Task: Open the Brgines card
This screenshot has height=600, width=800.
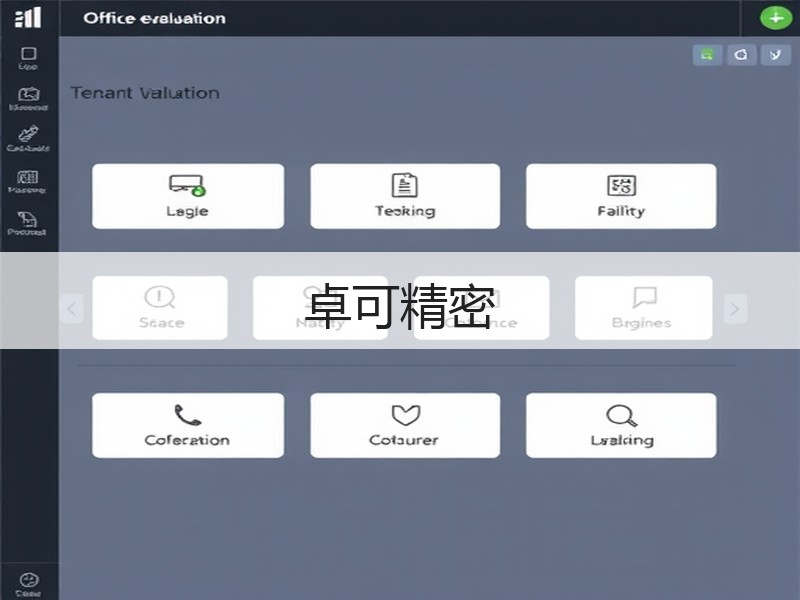Action: (x=643, y=308)
